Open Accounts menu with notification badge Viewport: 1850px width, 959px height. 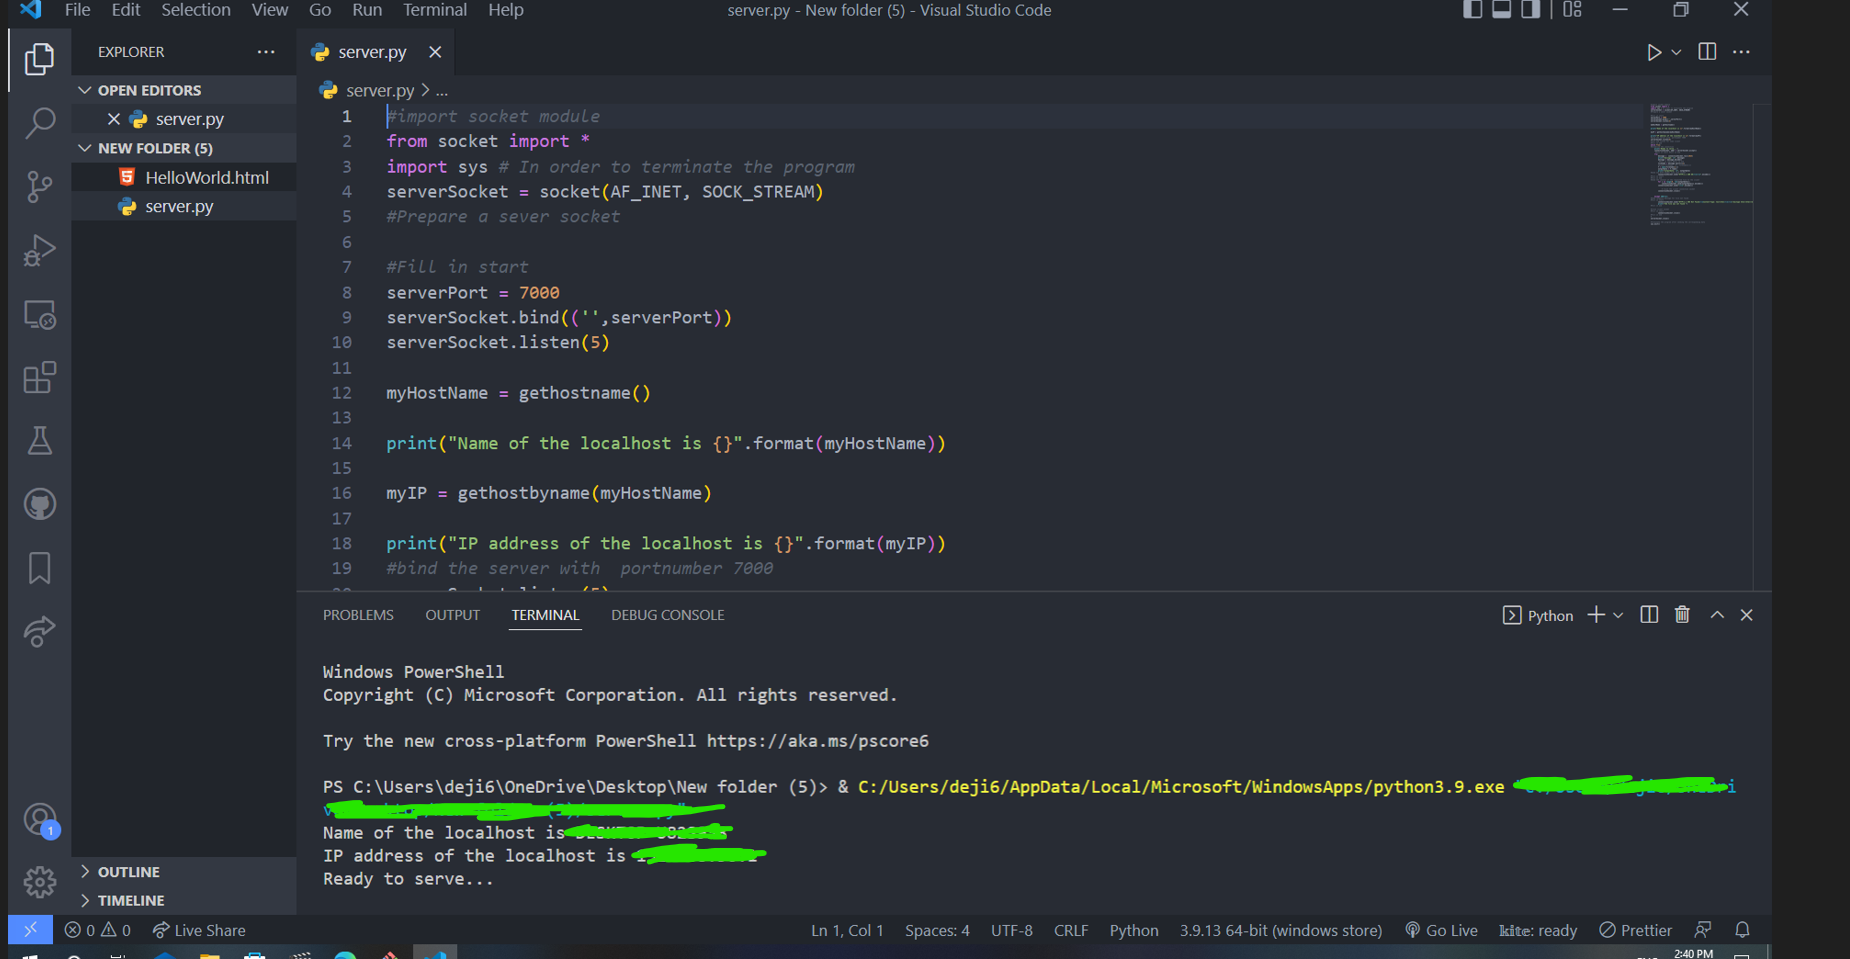pos(39,820)
